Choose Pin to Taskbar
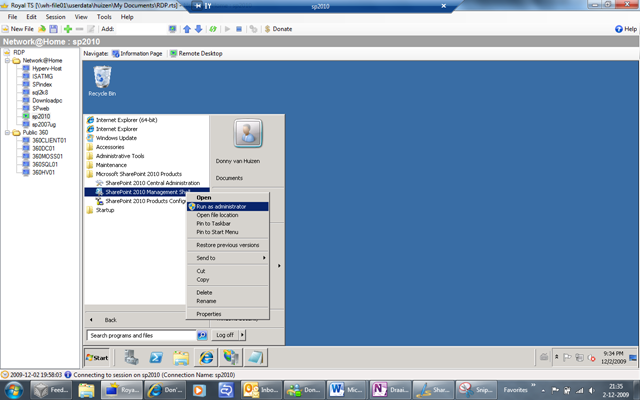 click(x=228, y=224)
